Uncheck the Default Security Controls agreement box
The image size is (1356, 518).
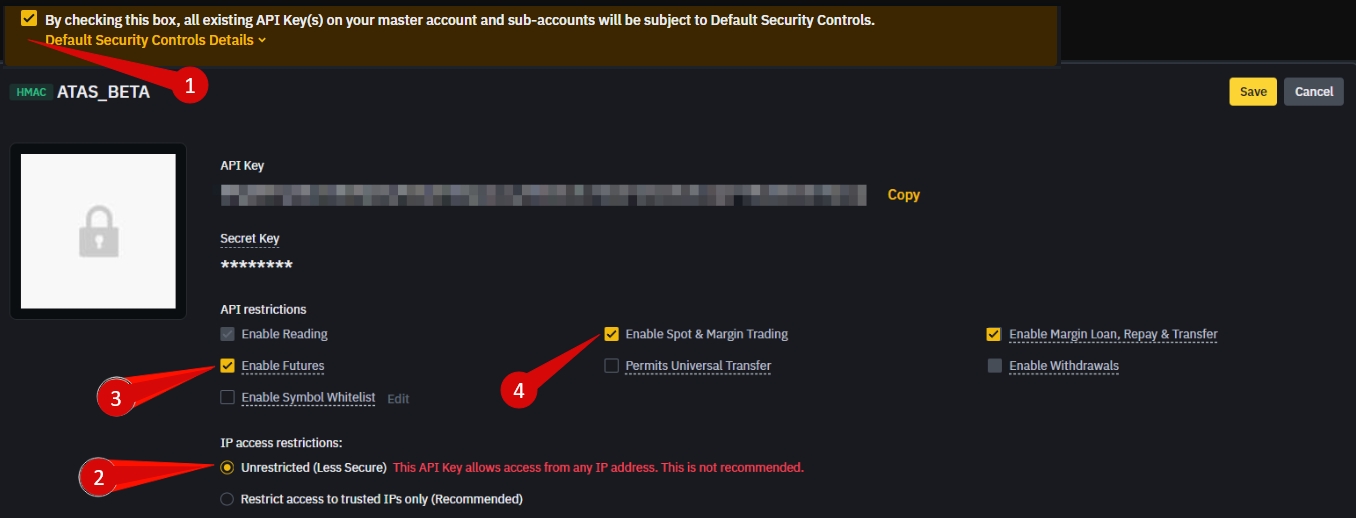tap(28, 19)
